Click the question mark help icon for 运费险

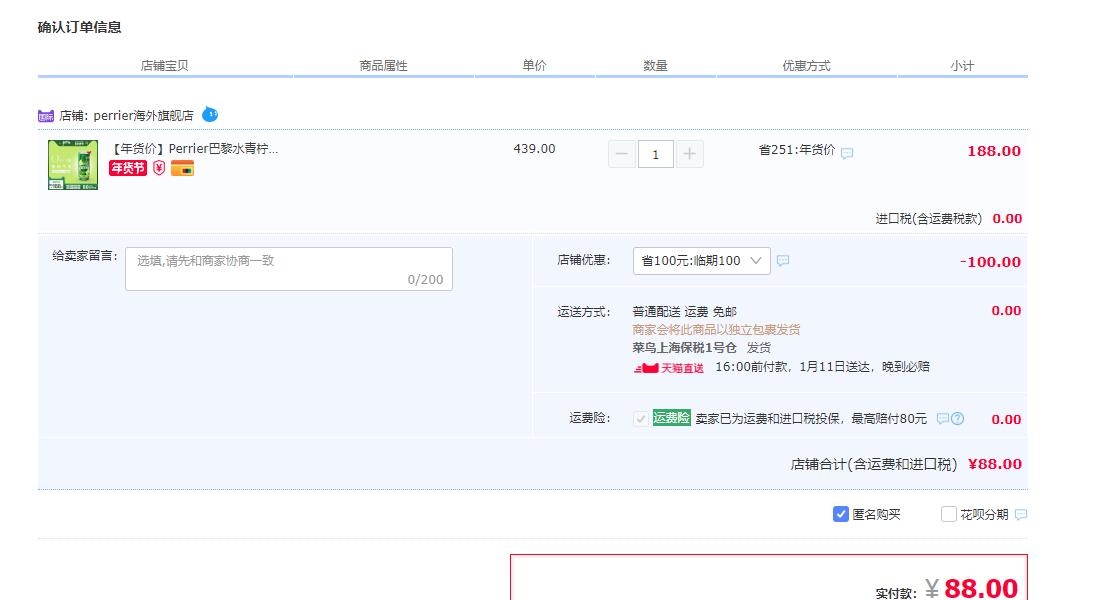click(x=958, y=419)
